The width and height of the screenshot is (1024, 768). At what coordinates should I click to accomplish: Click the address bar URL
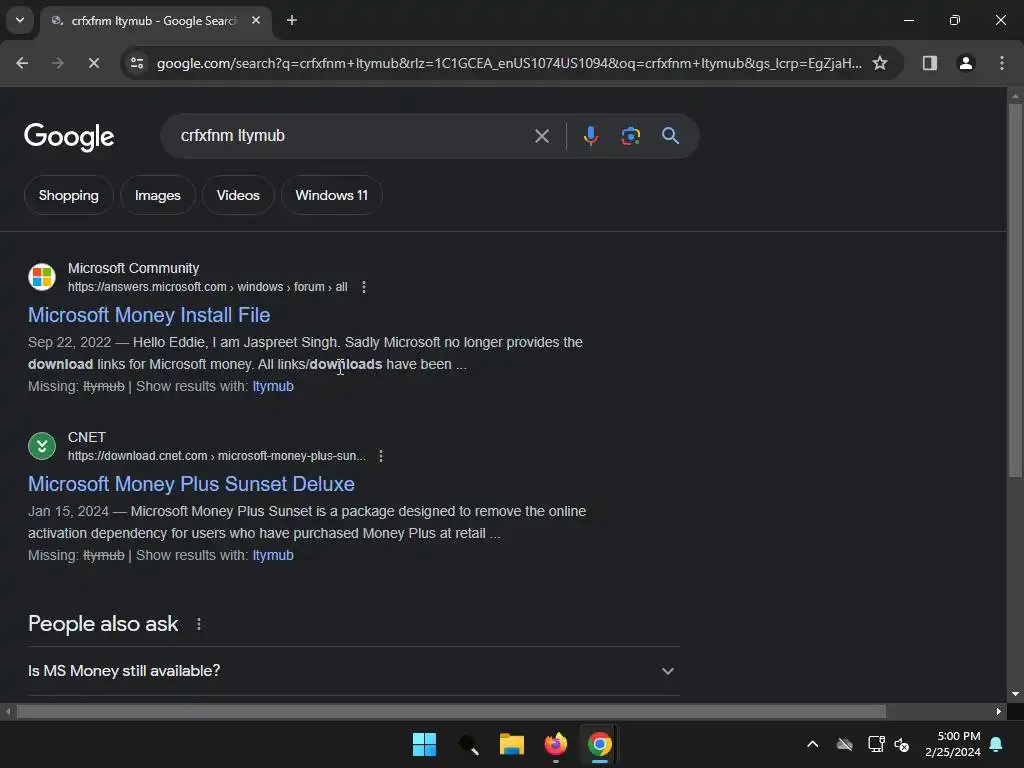(509, 63)
